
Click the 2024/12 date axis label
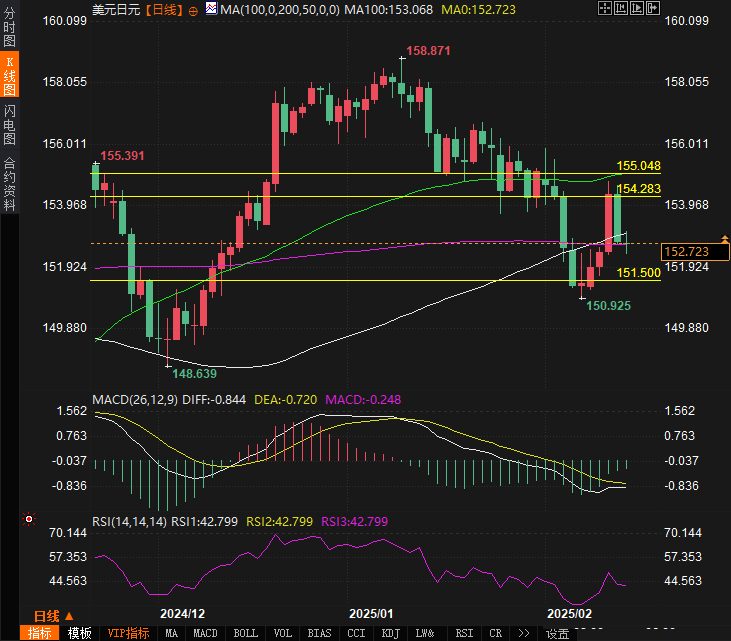[x=182, y=613]
